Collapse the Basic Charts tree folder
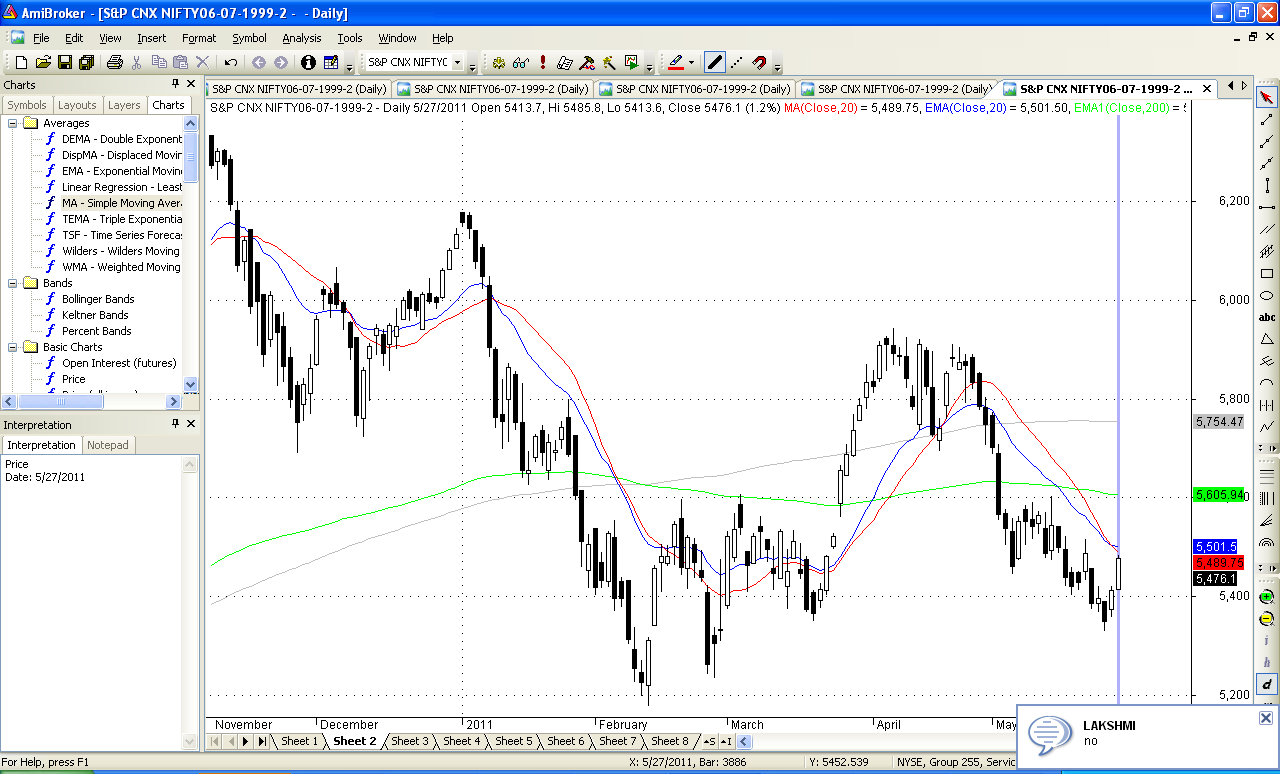This screenshot has width=1280, height=774. coord(13,347)
